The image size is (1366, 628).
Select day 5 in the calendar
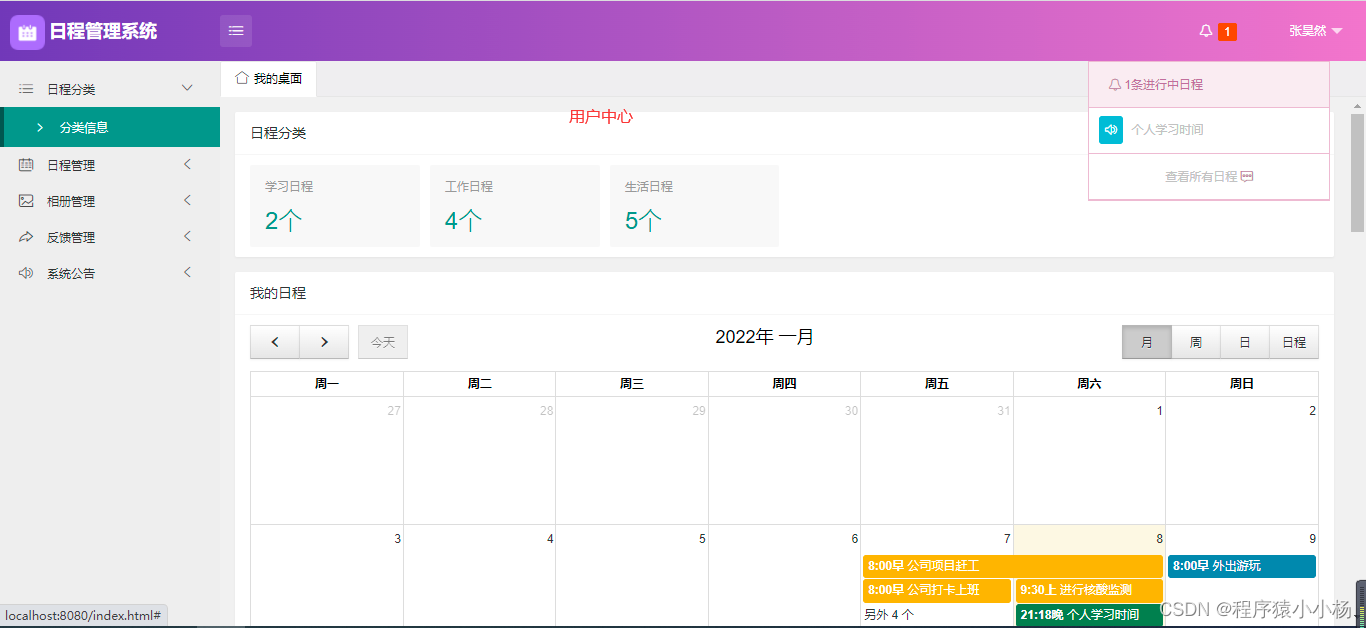pos(702,539)
